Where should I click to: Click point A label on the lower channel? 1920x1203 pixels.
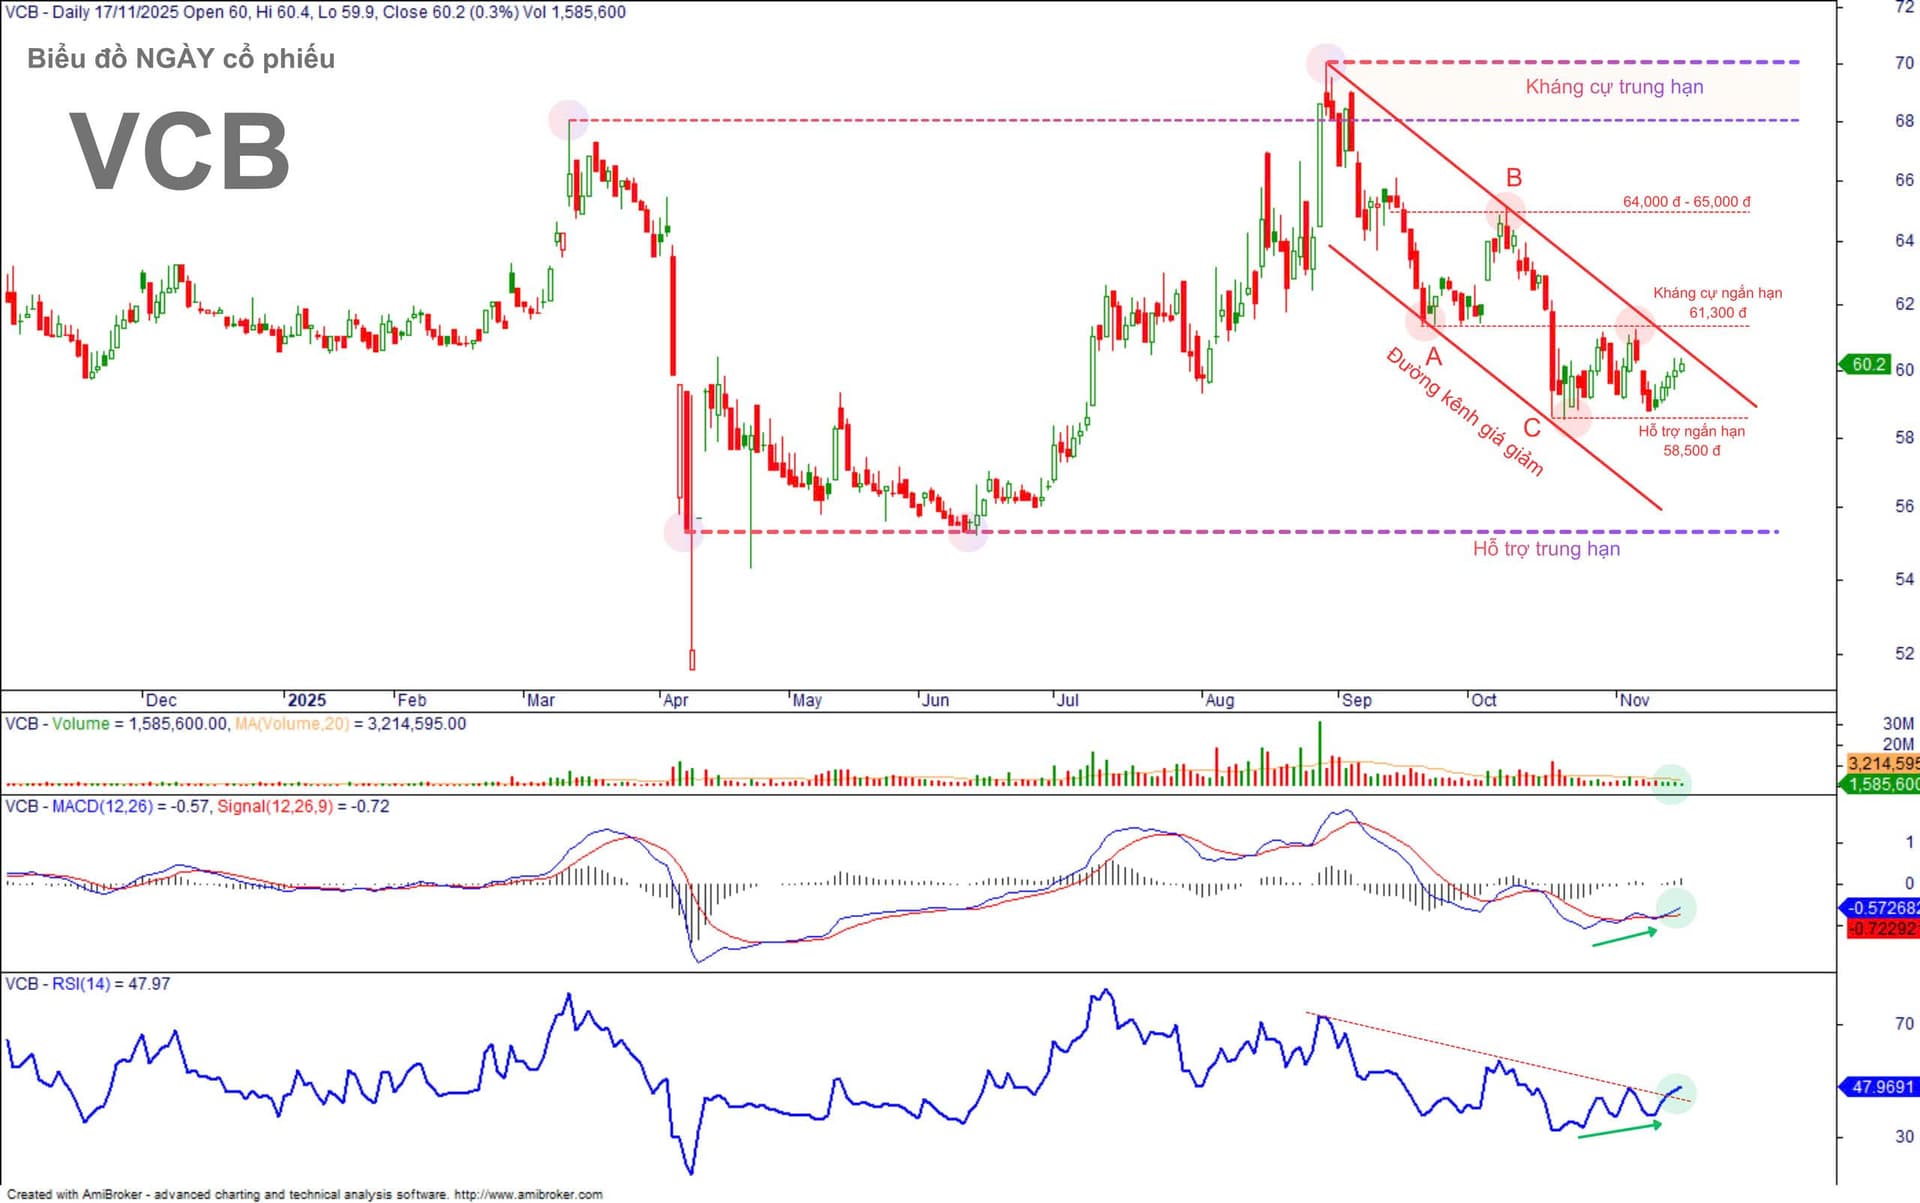coord(1433,357)
